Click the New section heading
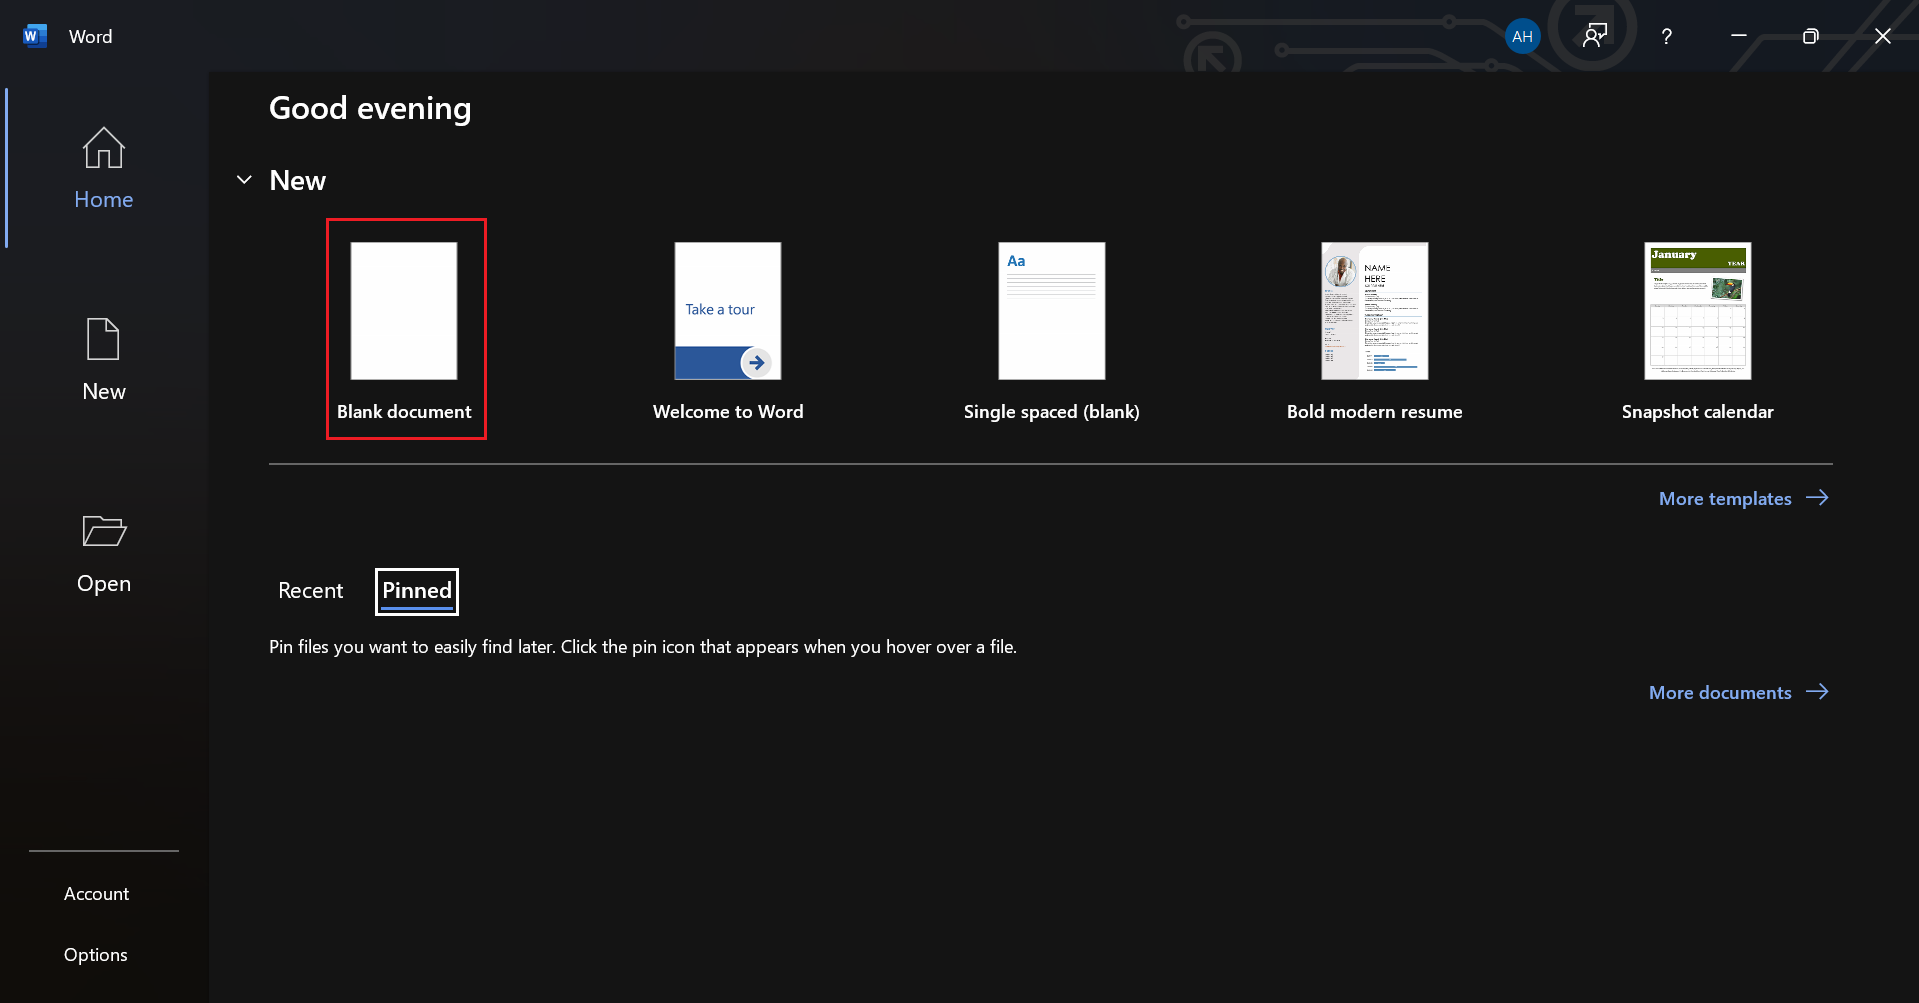 click(298, 180)
